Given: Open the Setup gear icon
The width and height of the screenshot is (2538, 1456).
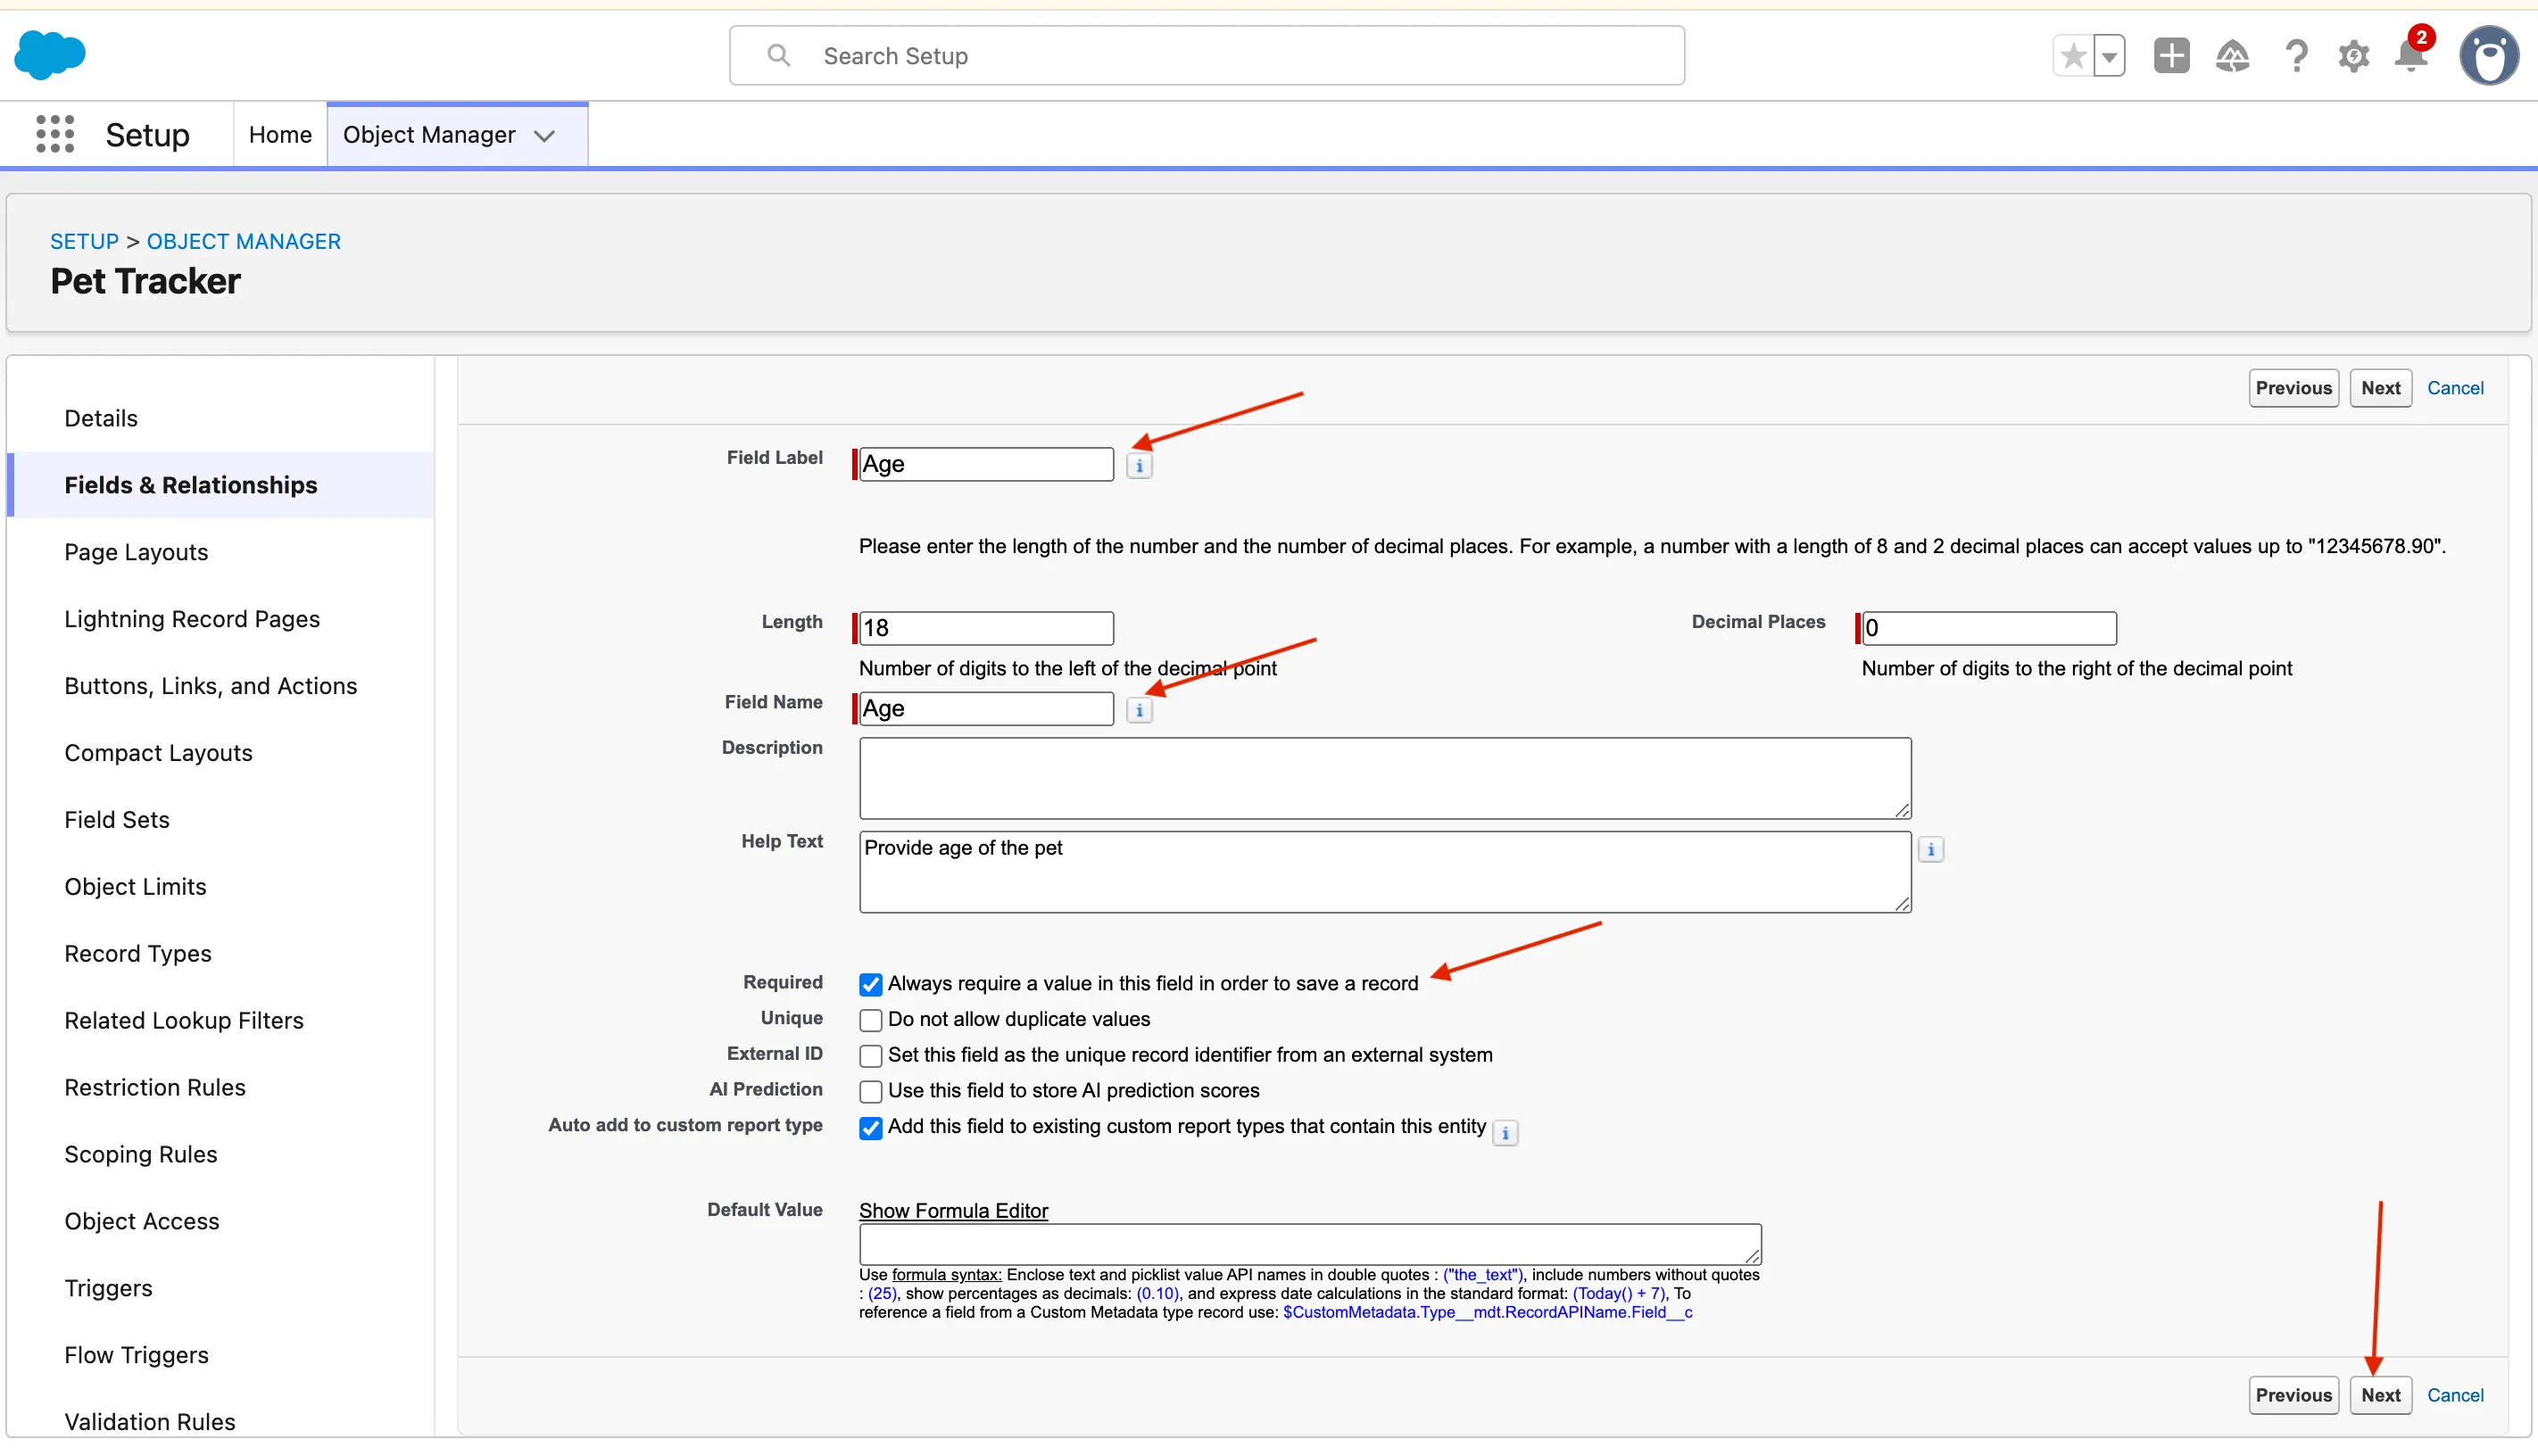Looking at the screenshot, I should [x=2353, y=56].
